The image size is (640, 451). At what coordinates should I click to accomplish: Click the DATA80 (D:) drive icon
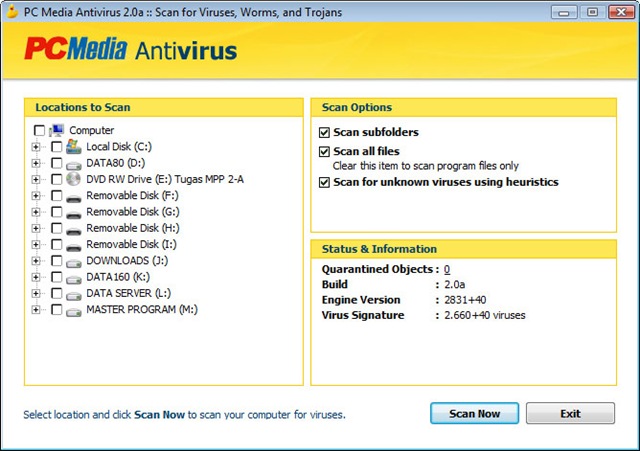(x=73, y=163)
